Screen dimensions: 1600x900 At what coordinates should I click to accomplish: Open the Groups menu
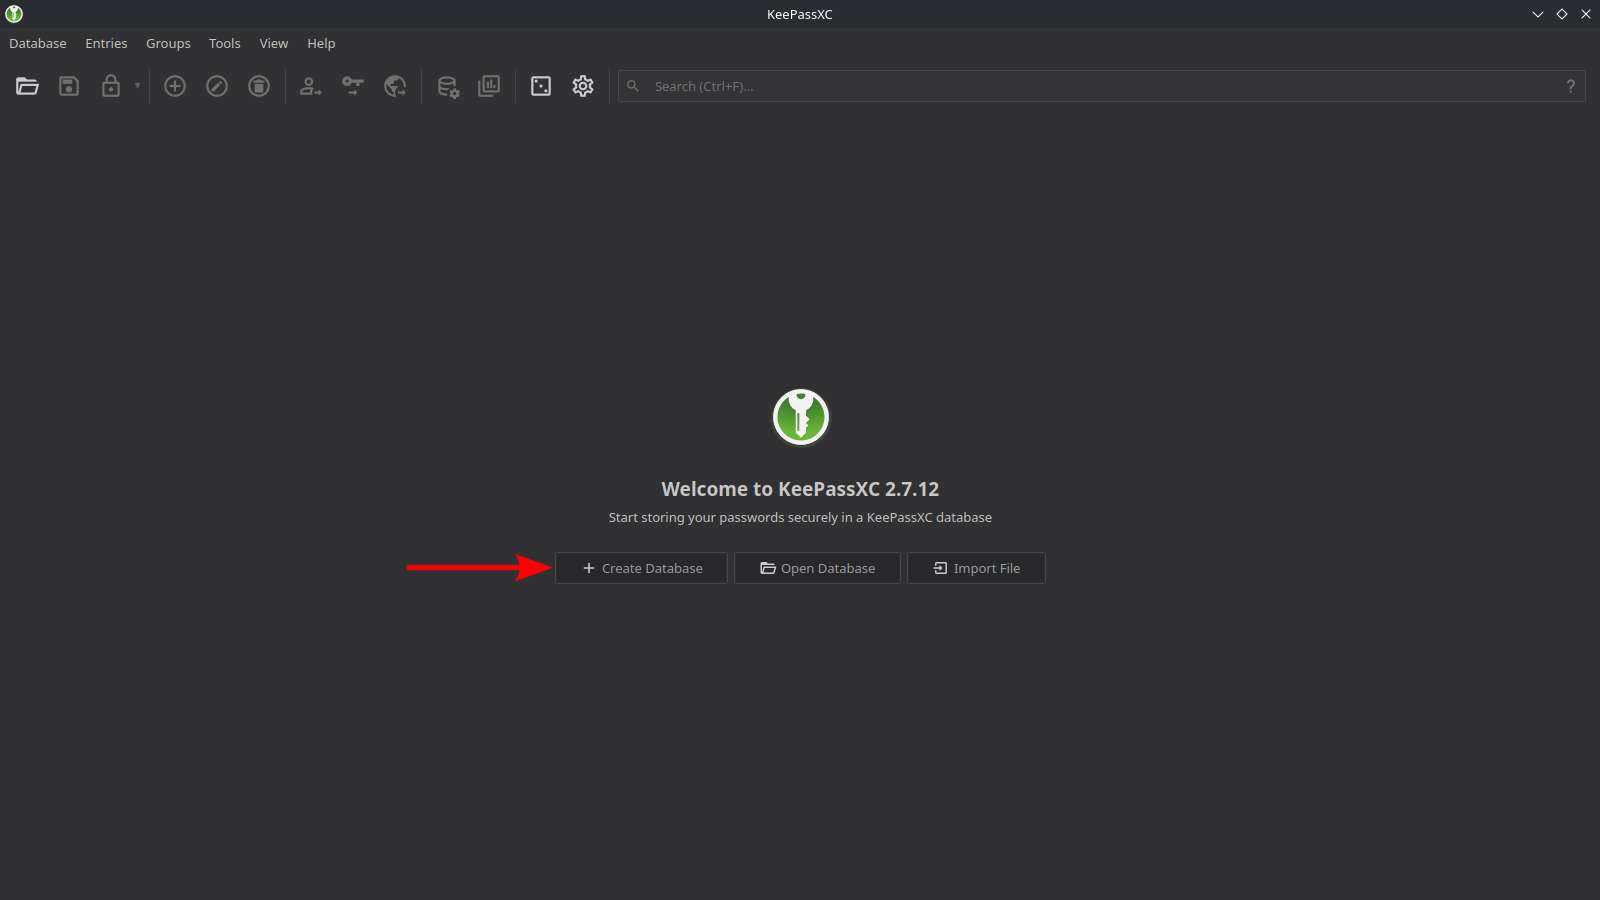click(x=168, y=43)
